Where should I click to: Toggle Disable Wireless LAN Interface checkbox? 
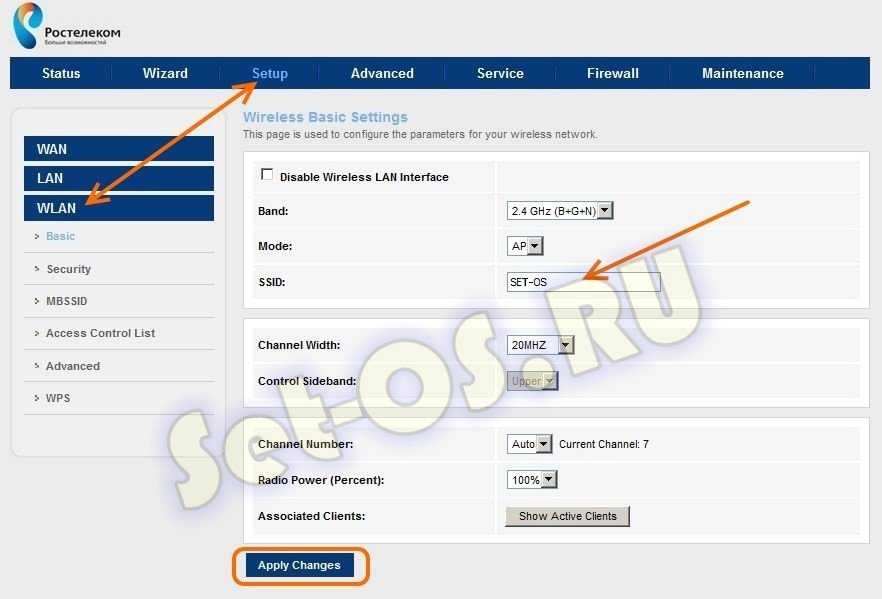[x=267, y=175]
